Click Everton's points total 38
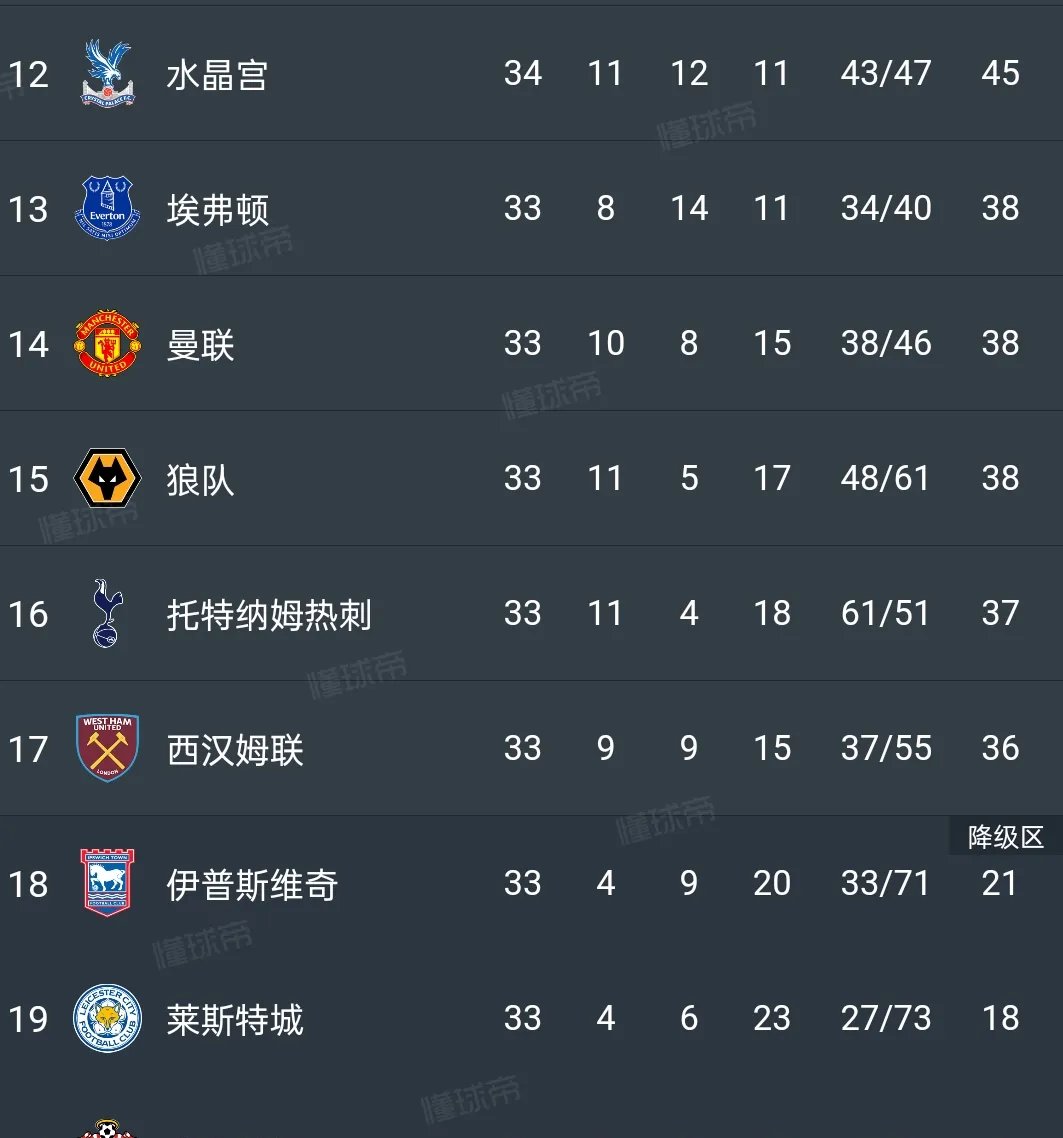Image resolution: width=1063 pixels, height=1138 pixels. tap(999, 209)
